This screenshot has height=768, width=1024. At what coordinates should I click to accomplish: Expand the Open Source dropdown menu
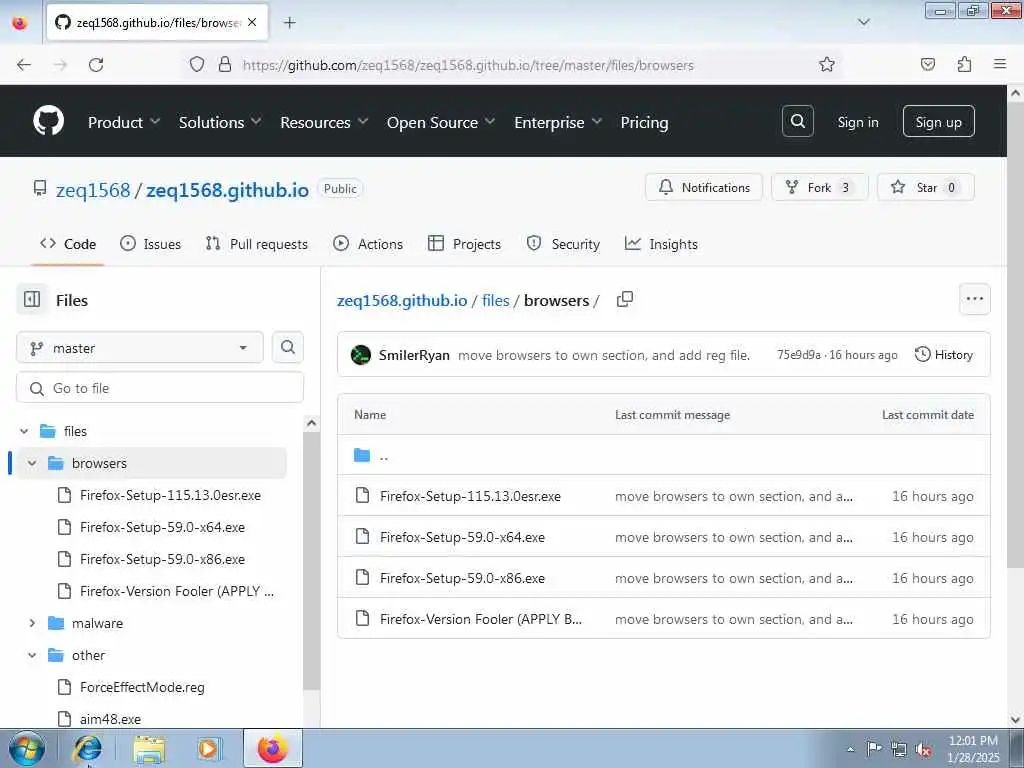point(441,122)
